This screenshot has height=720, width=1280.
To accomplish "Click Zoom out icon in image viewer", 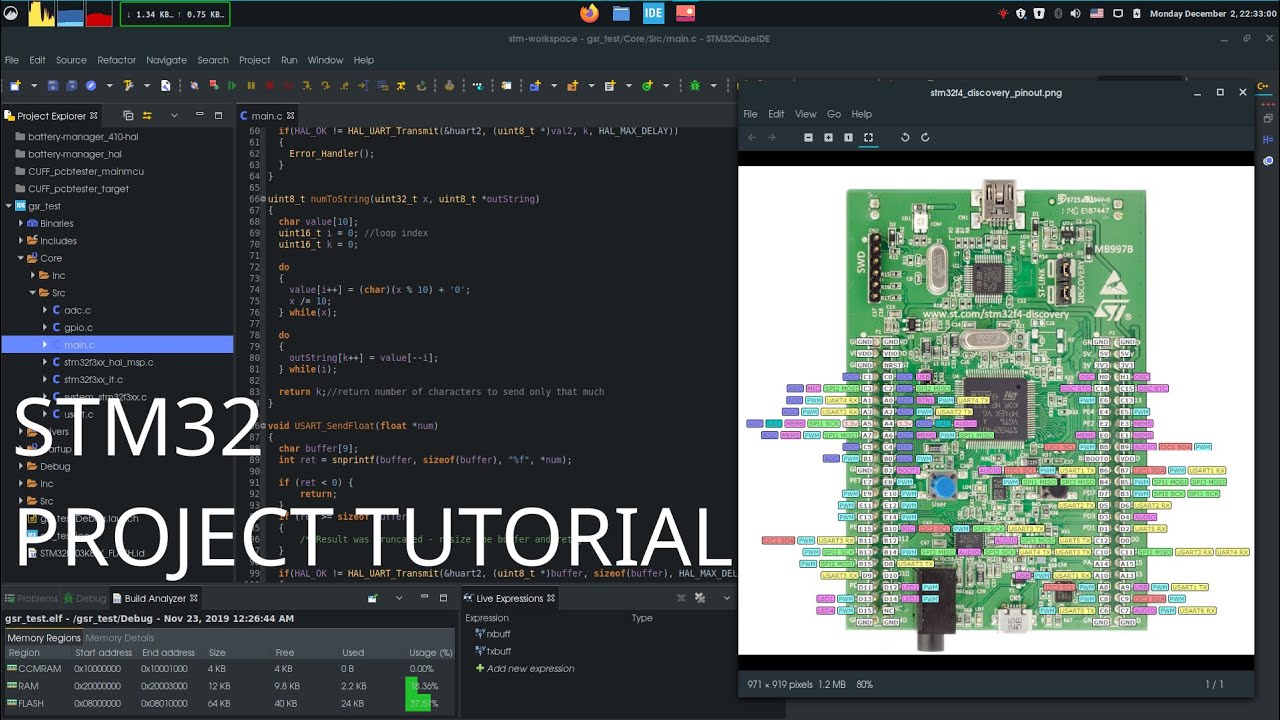I will click(x=808, y=137).
